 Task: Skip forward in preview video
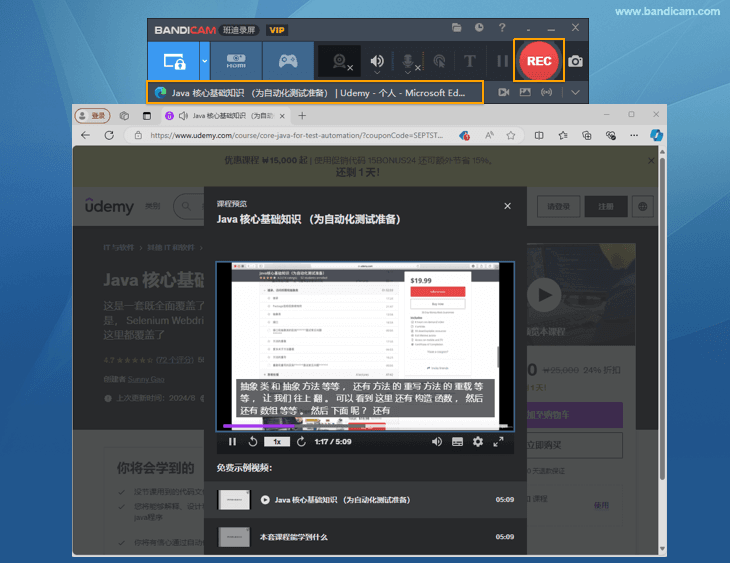[x=301, y=441]
